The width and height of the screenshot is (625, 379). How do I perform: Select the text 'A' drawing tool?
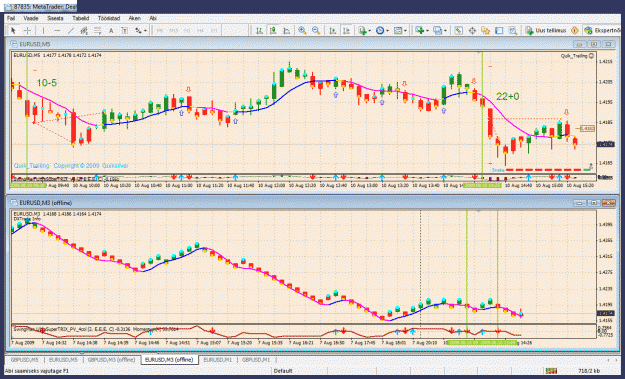click(111, 30)
